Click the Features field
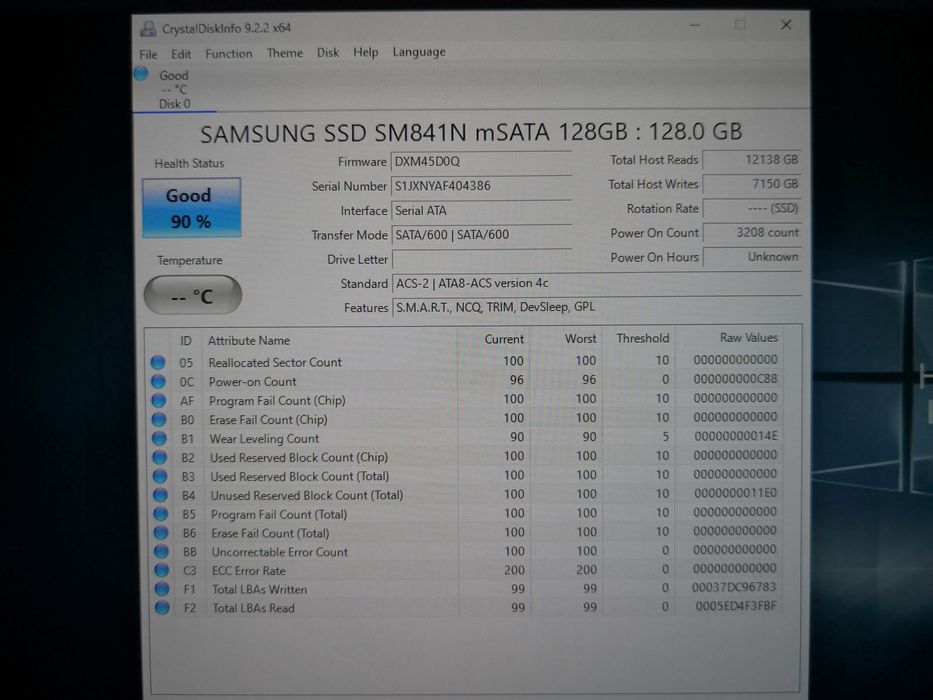 597,307
